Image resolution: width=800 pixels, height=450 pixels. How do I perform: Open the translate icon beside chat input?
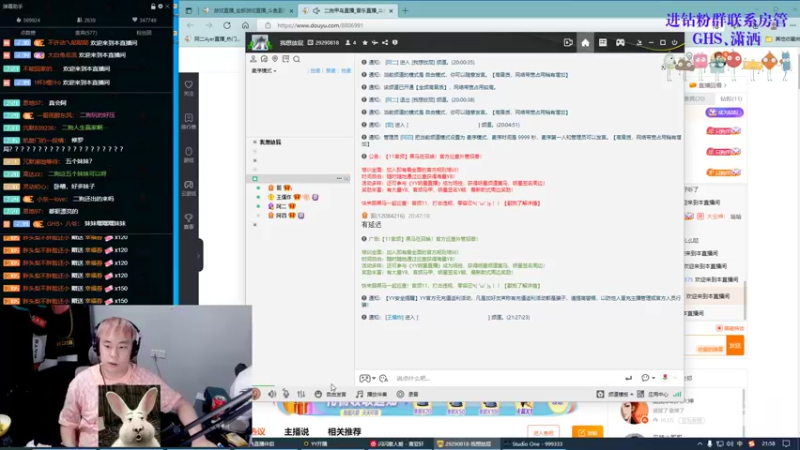point(383,378)
